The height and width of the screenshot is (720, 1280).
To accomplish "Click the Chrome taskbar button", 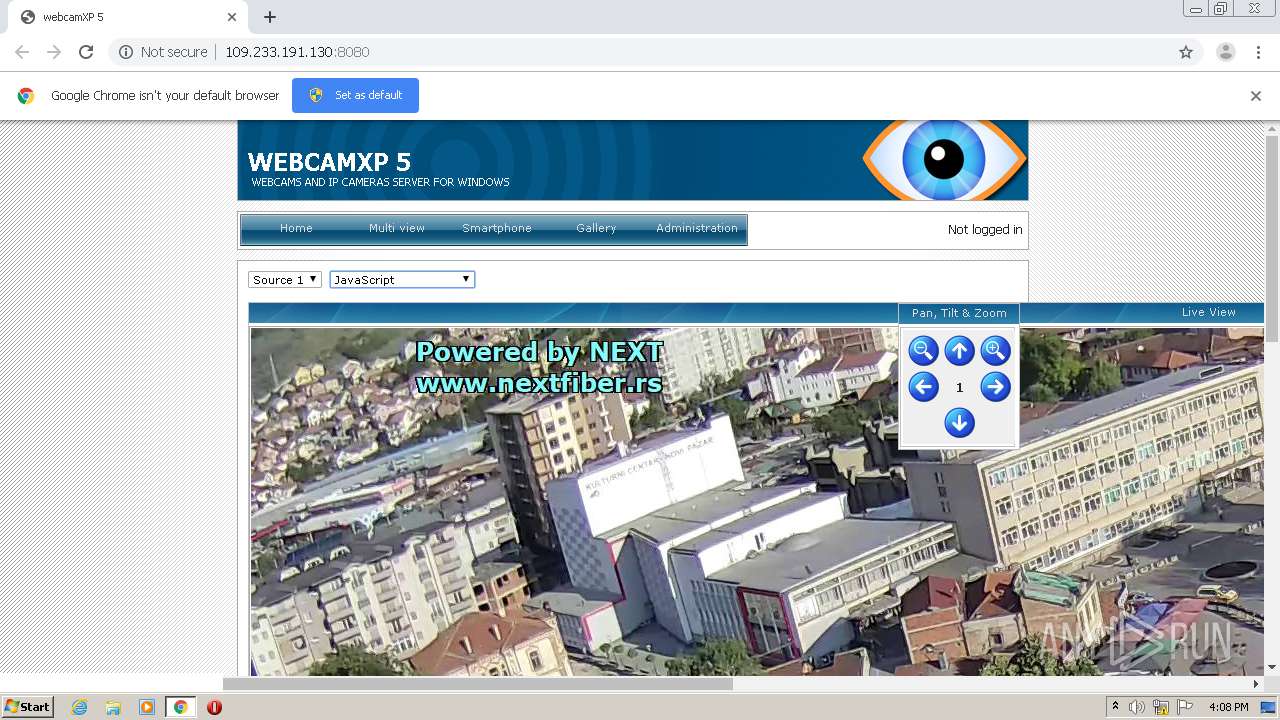I will coord(180,707).
